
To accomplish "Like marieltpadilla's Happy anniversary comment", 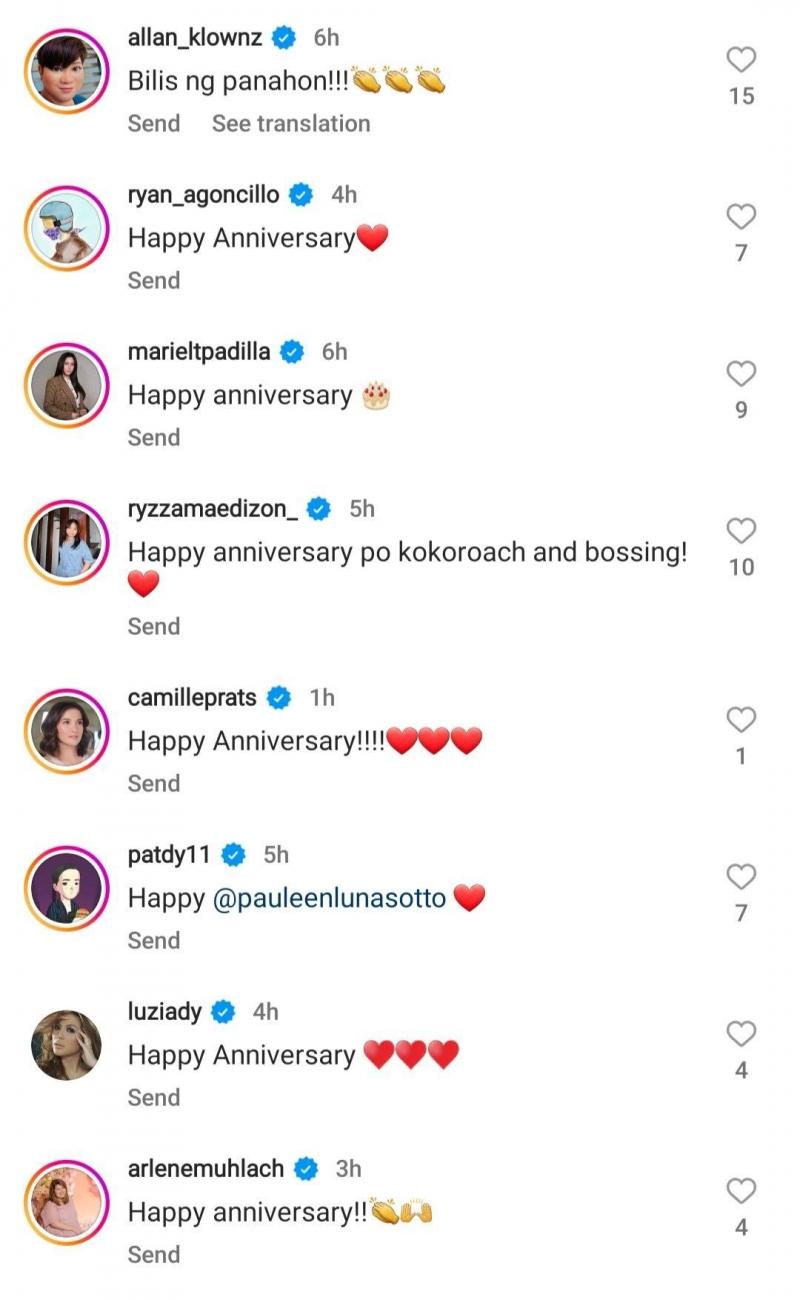I will point(741,374).
